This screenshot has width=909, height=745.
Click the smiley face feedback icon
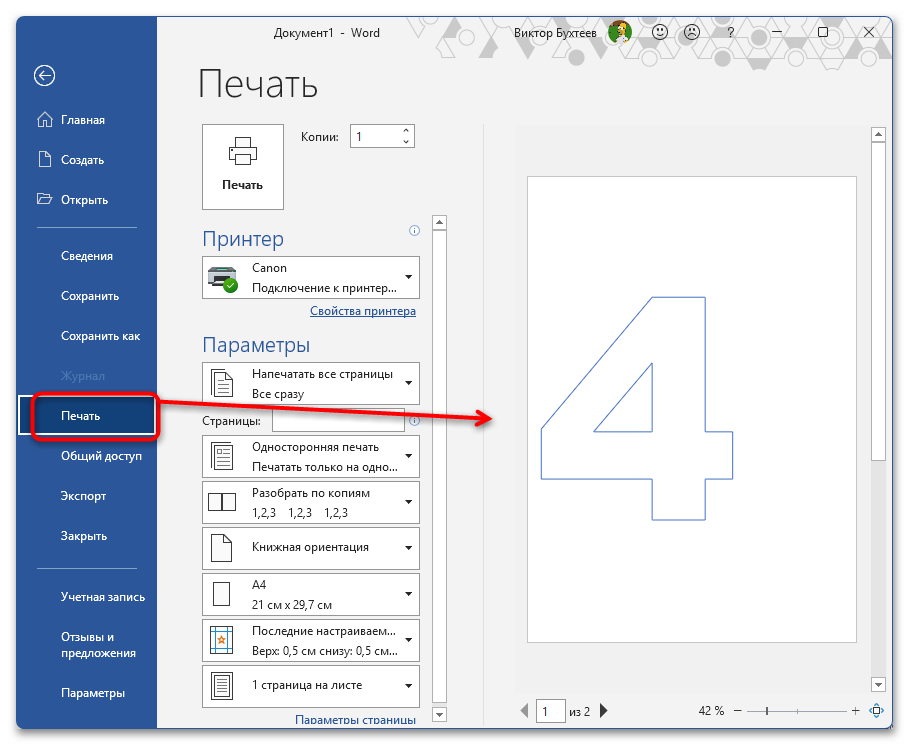tap(660, 33)
